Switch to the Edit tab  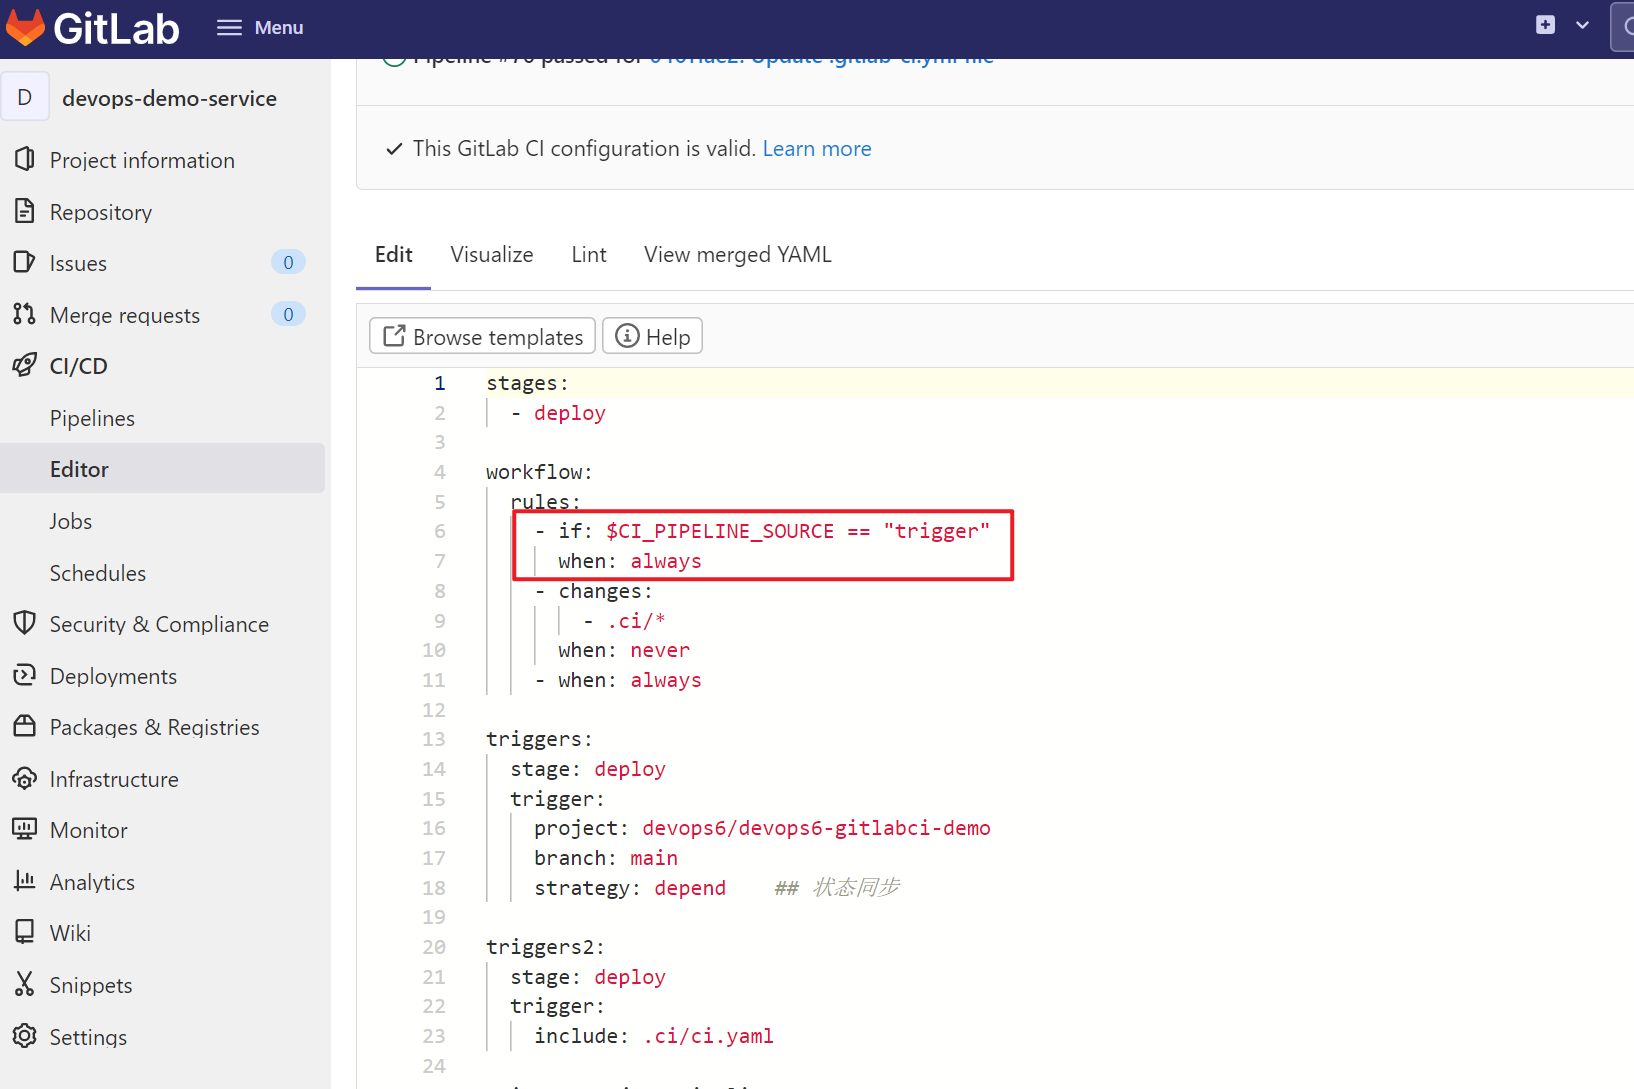click(394, 254)
